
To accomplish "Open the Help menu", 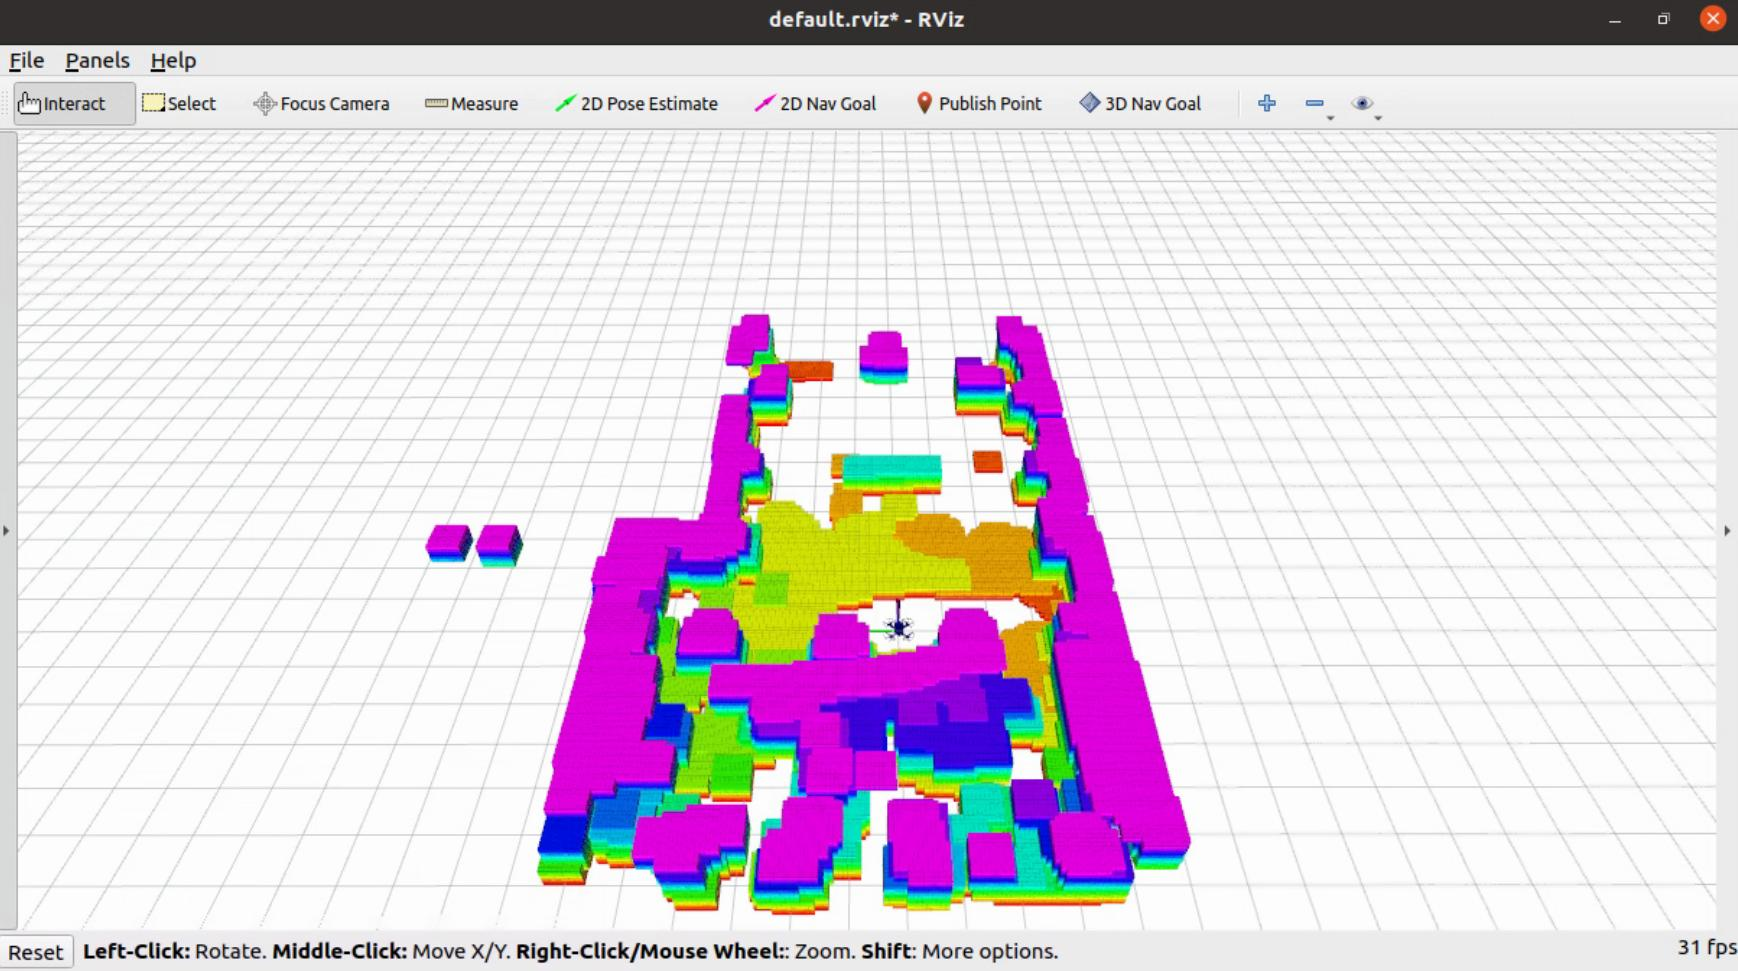I will tap(173, 60).
